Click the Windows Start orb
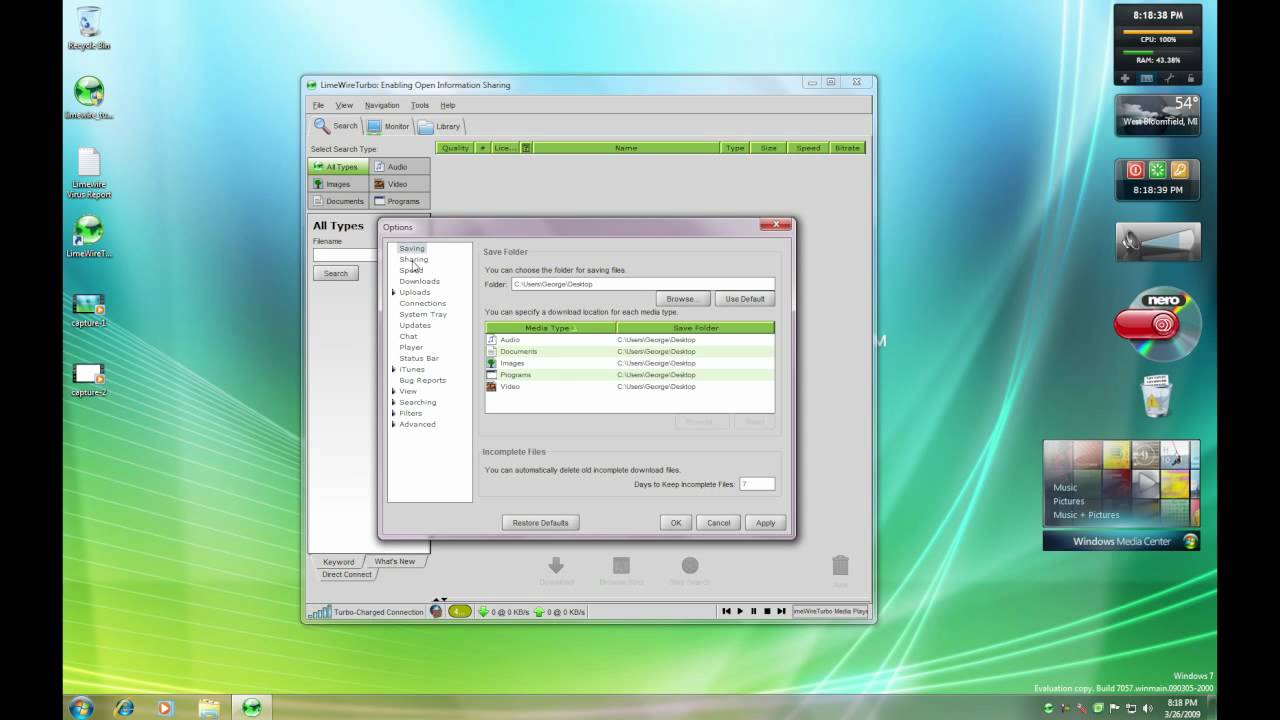The image size is (1280, 720). tap(82, 708)
